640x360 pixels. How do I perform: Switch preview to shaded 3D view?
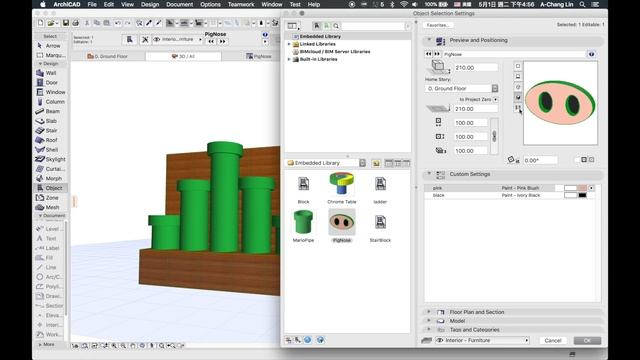coord(518,98)
